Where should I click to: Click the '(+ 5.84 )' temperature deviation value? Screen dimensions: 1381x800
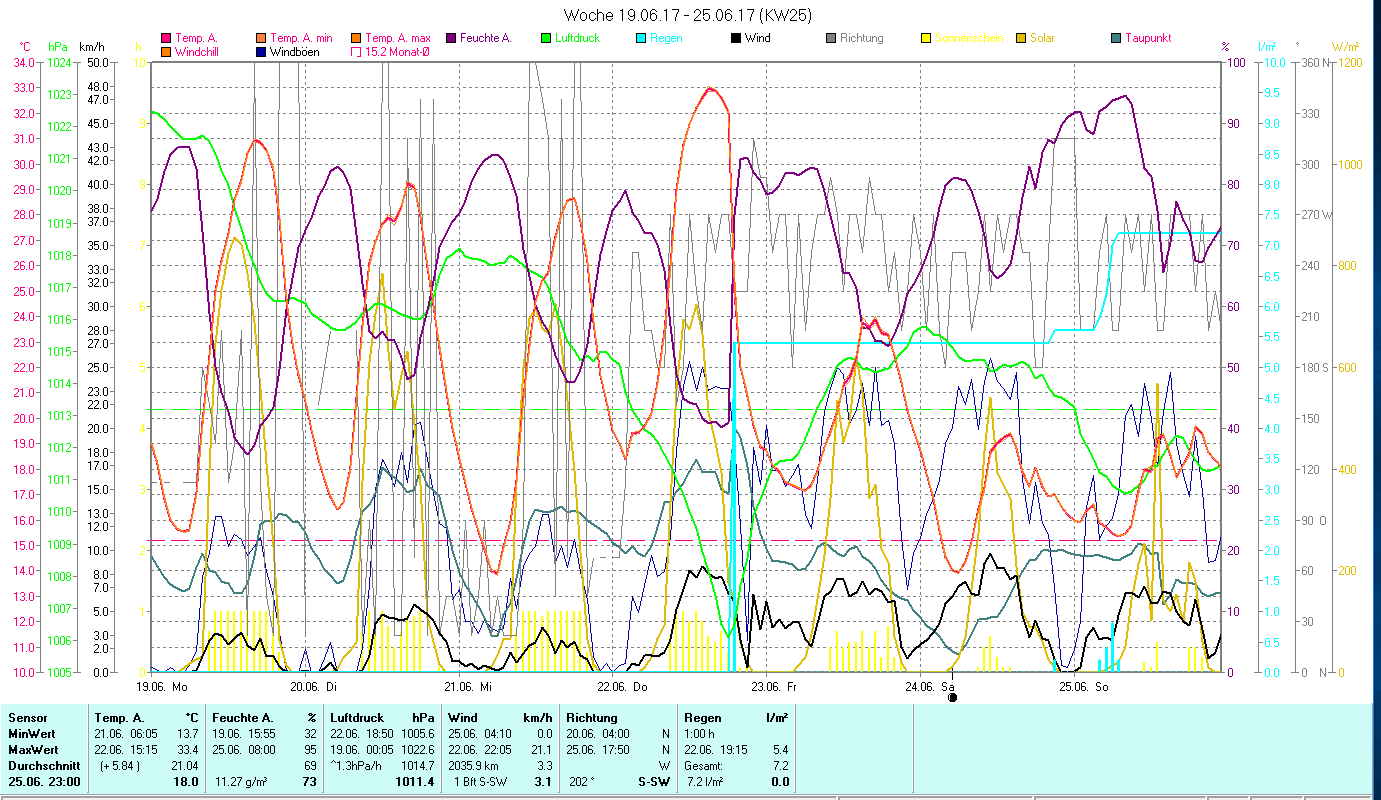coord(120,766)
